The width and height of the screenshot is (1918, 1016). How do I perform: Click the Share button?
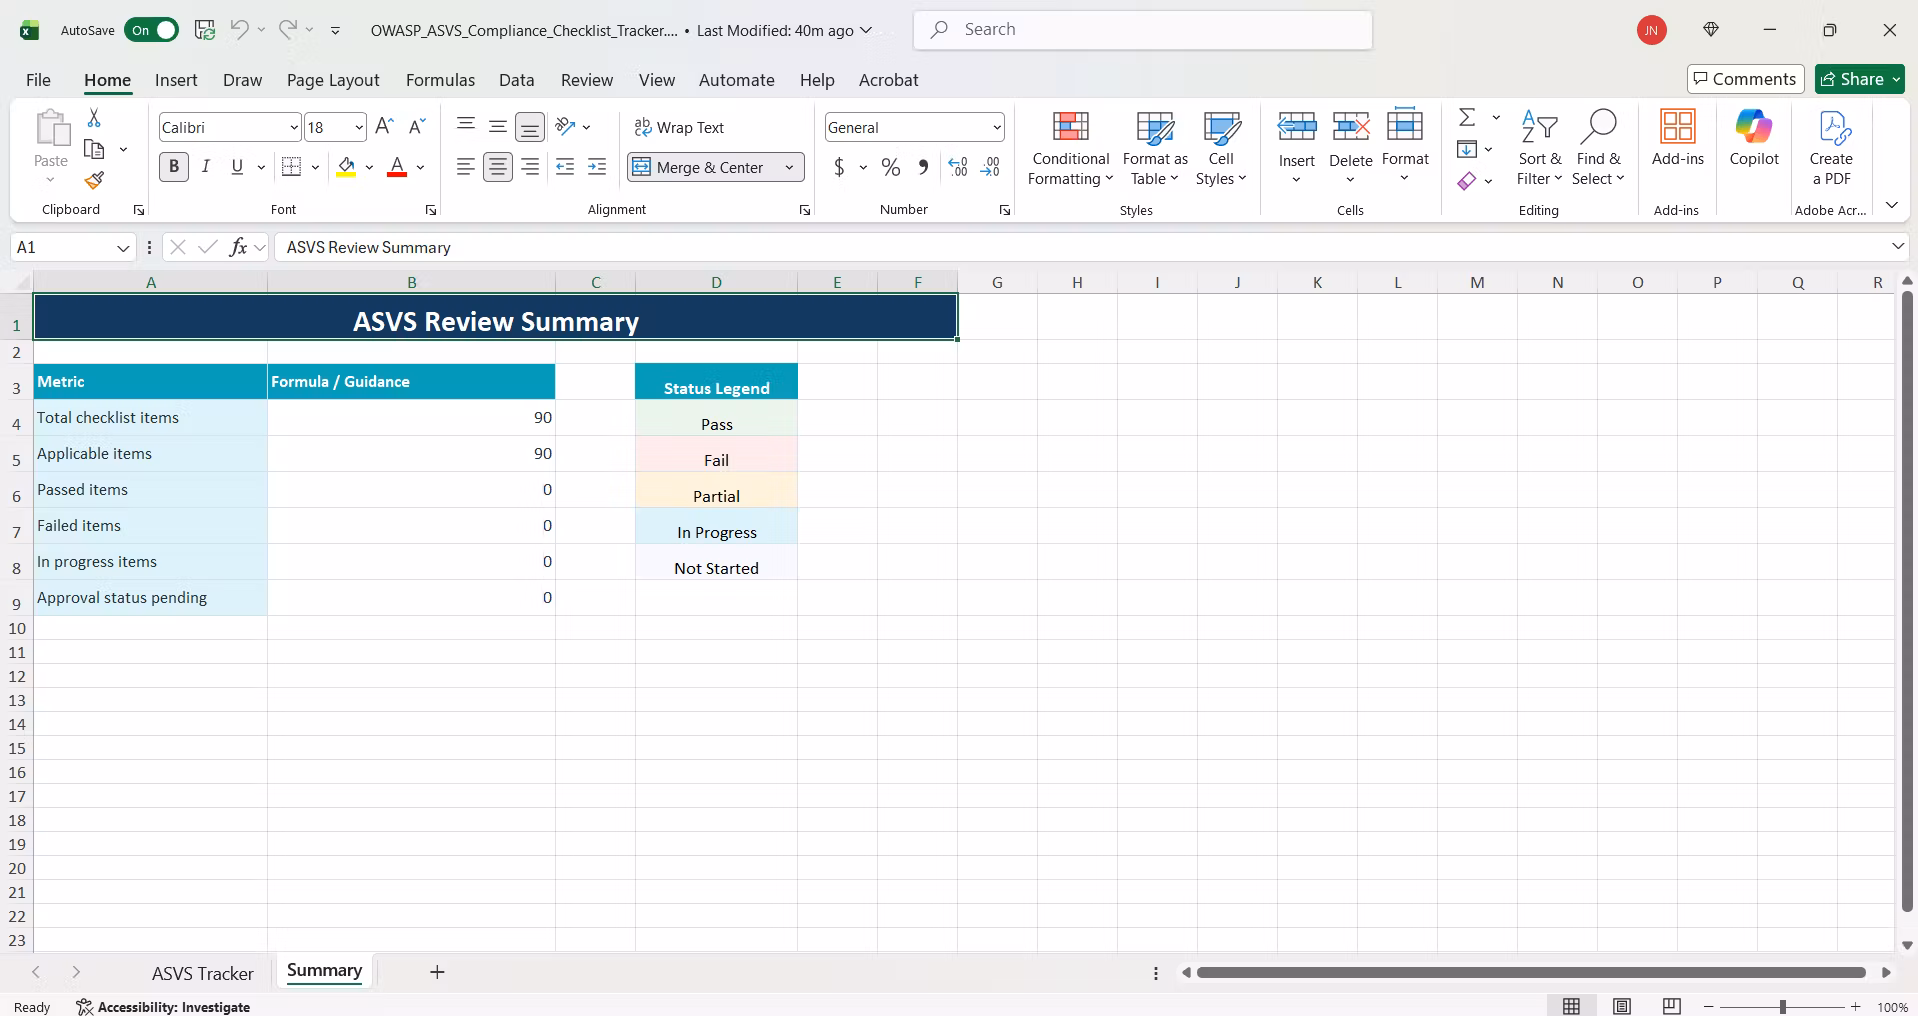pos(1859,79)
